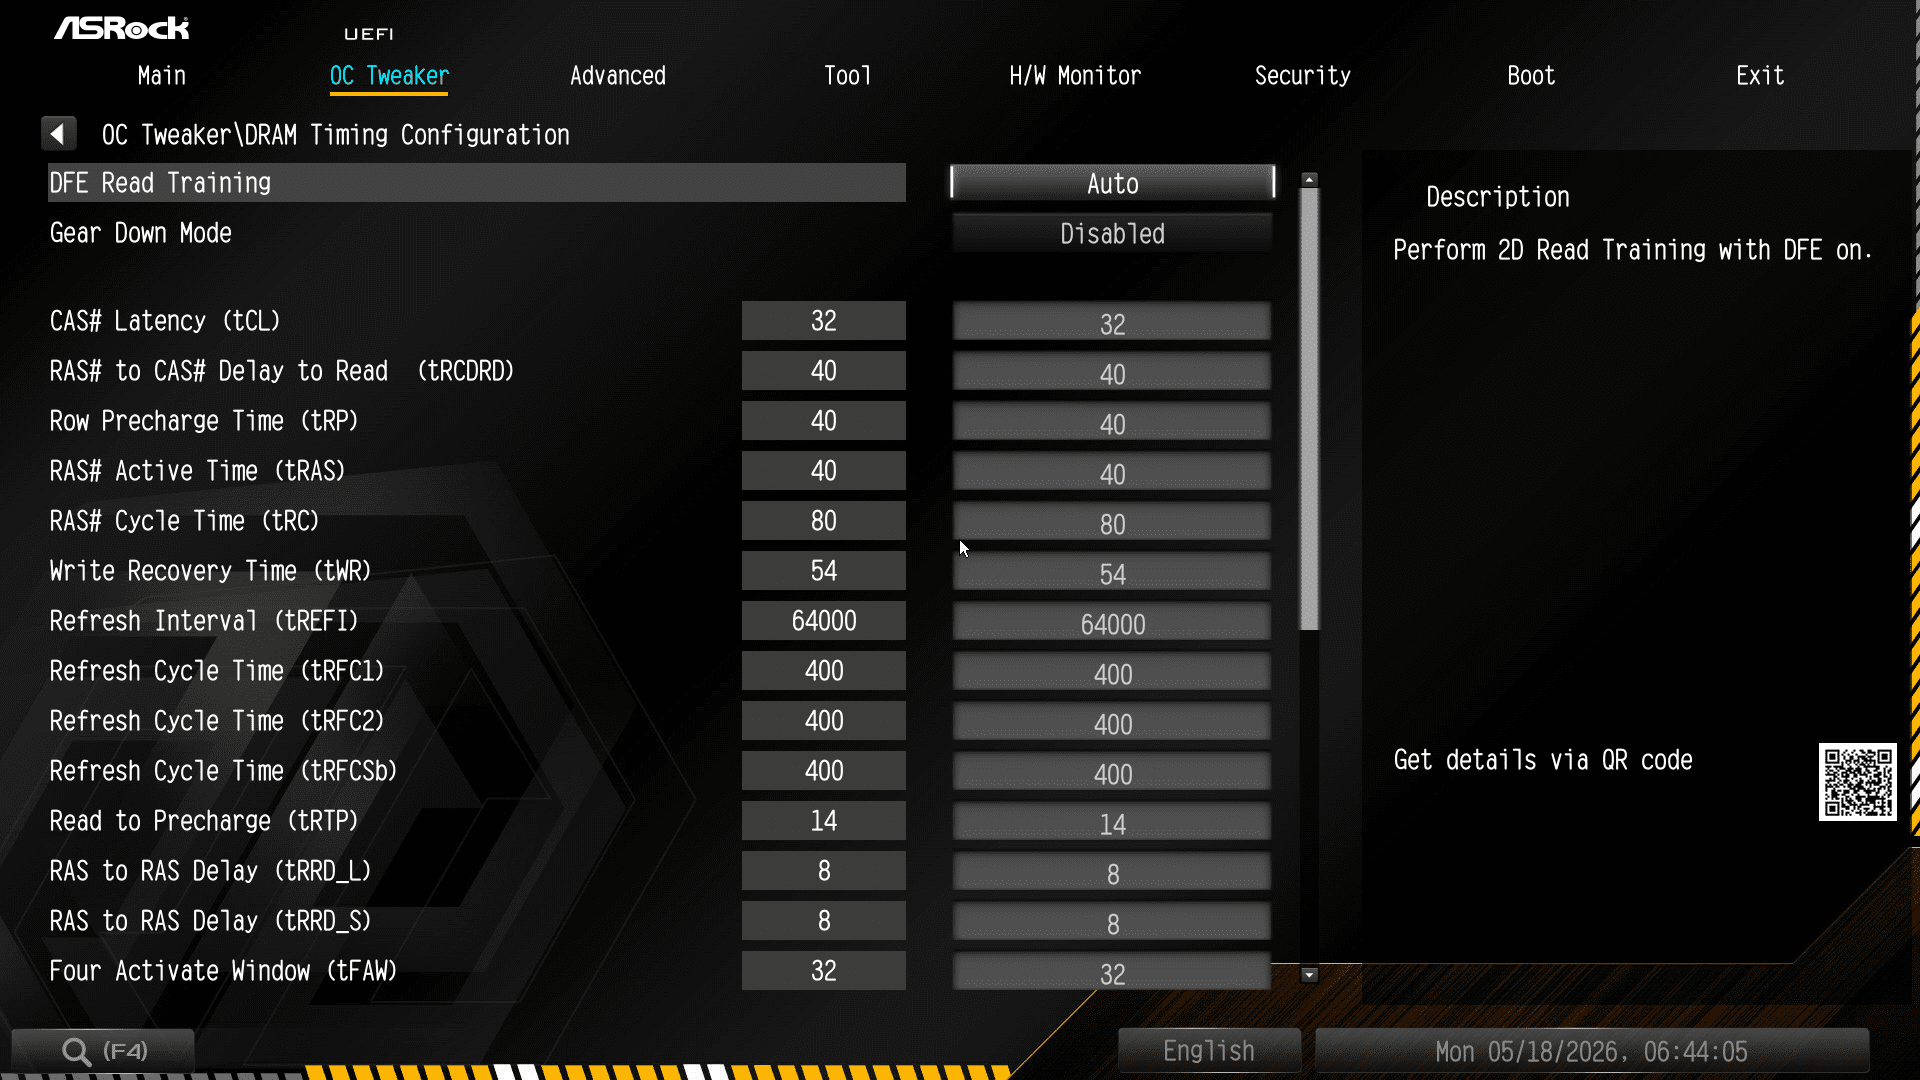Click the DFE description text
Viewport: 1920px width, 1080px height.
click(1633, 250)
